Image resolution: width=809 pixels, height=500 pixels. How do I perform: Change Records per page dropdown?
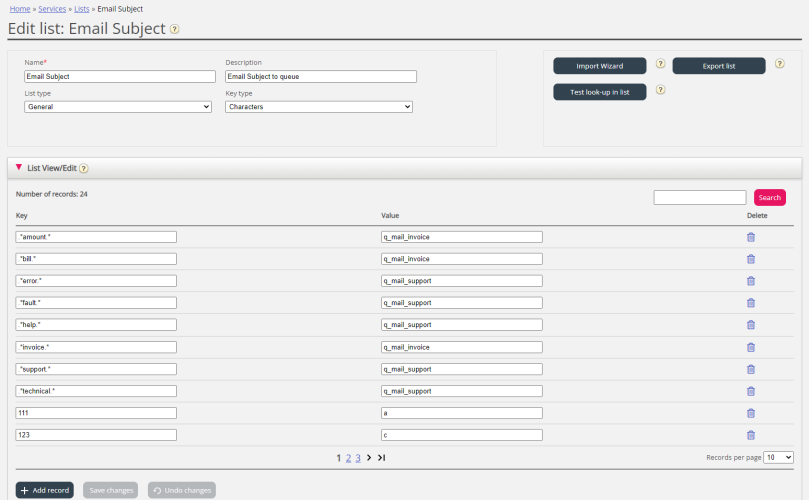click(778, 457)
